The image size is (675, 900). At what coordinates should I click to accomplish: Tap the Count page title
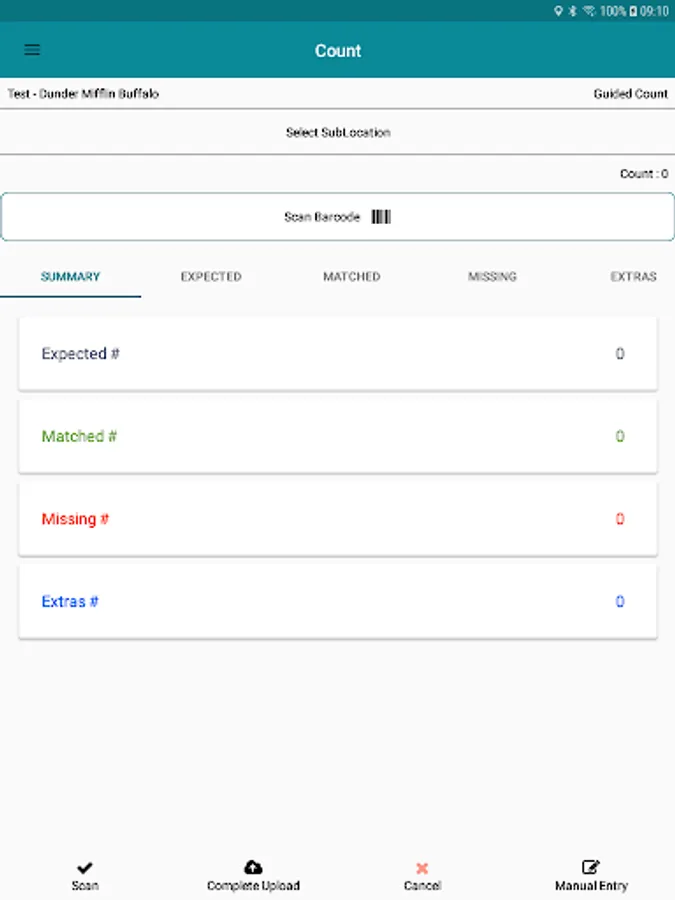(x=338, y=51)
